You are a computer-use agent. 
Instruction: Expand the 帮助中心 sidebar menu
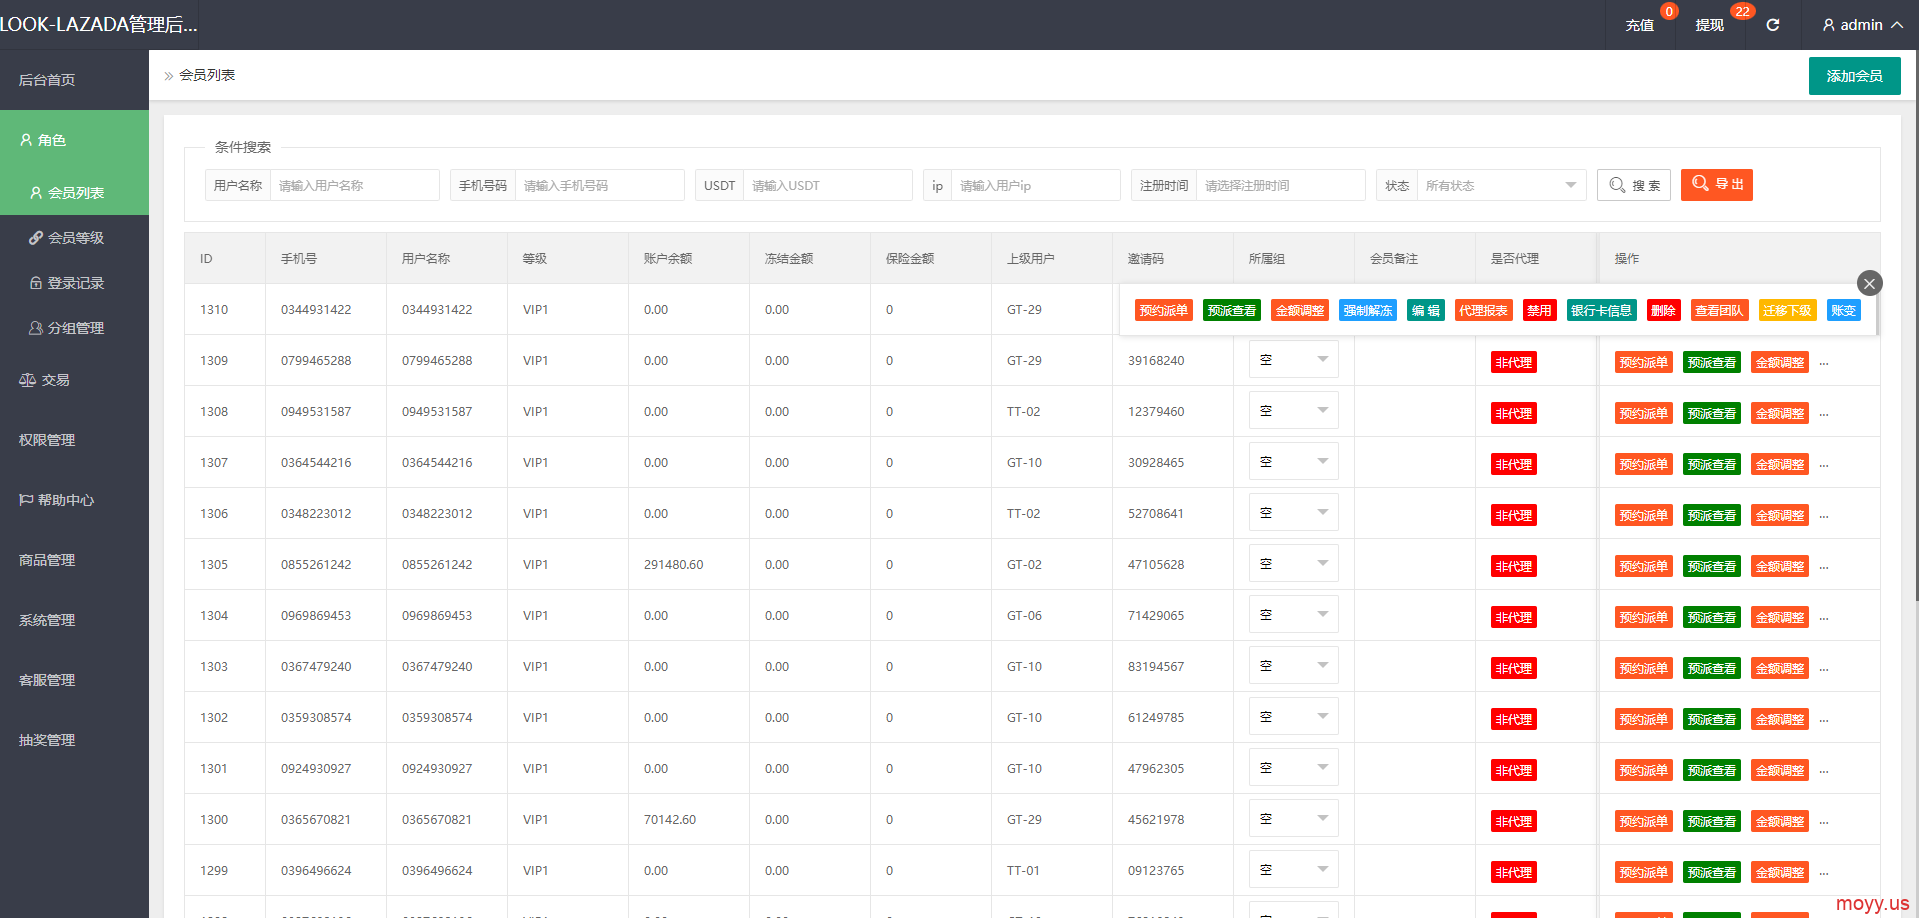74,500
